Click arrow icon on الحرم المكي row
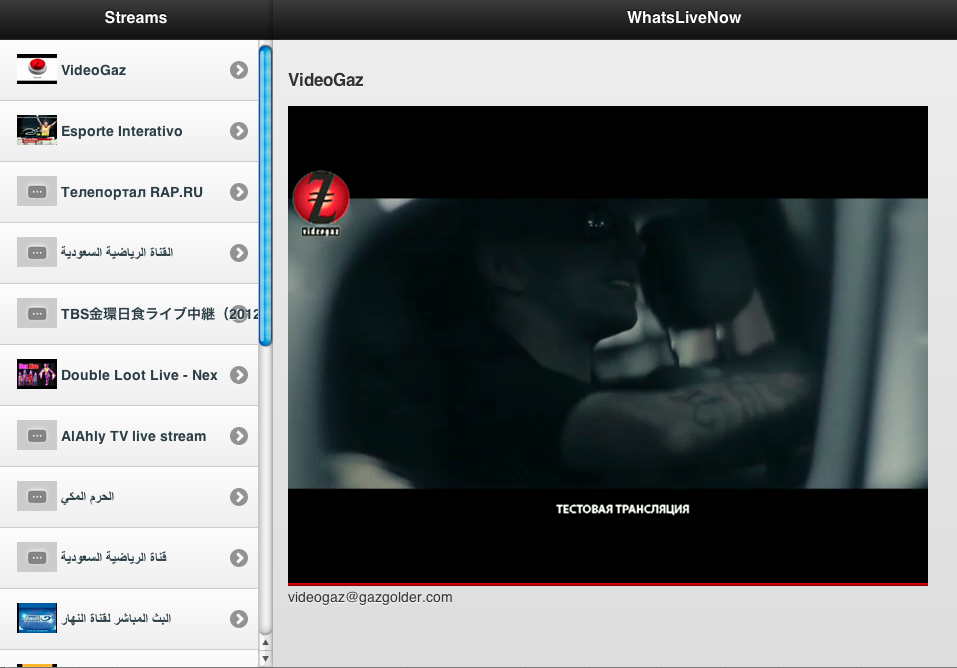This screenshot has height=668, width=957. (239, 497)
